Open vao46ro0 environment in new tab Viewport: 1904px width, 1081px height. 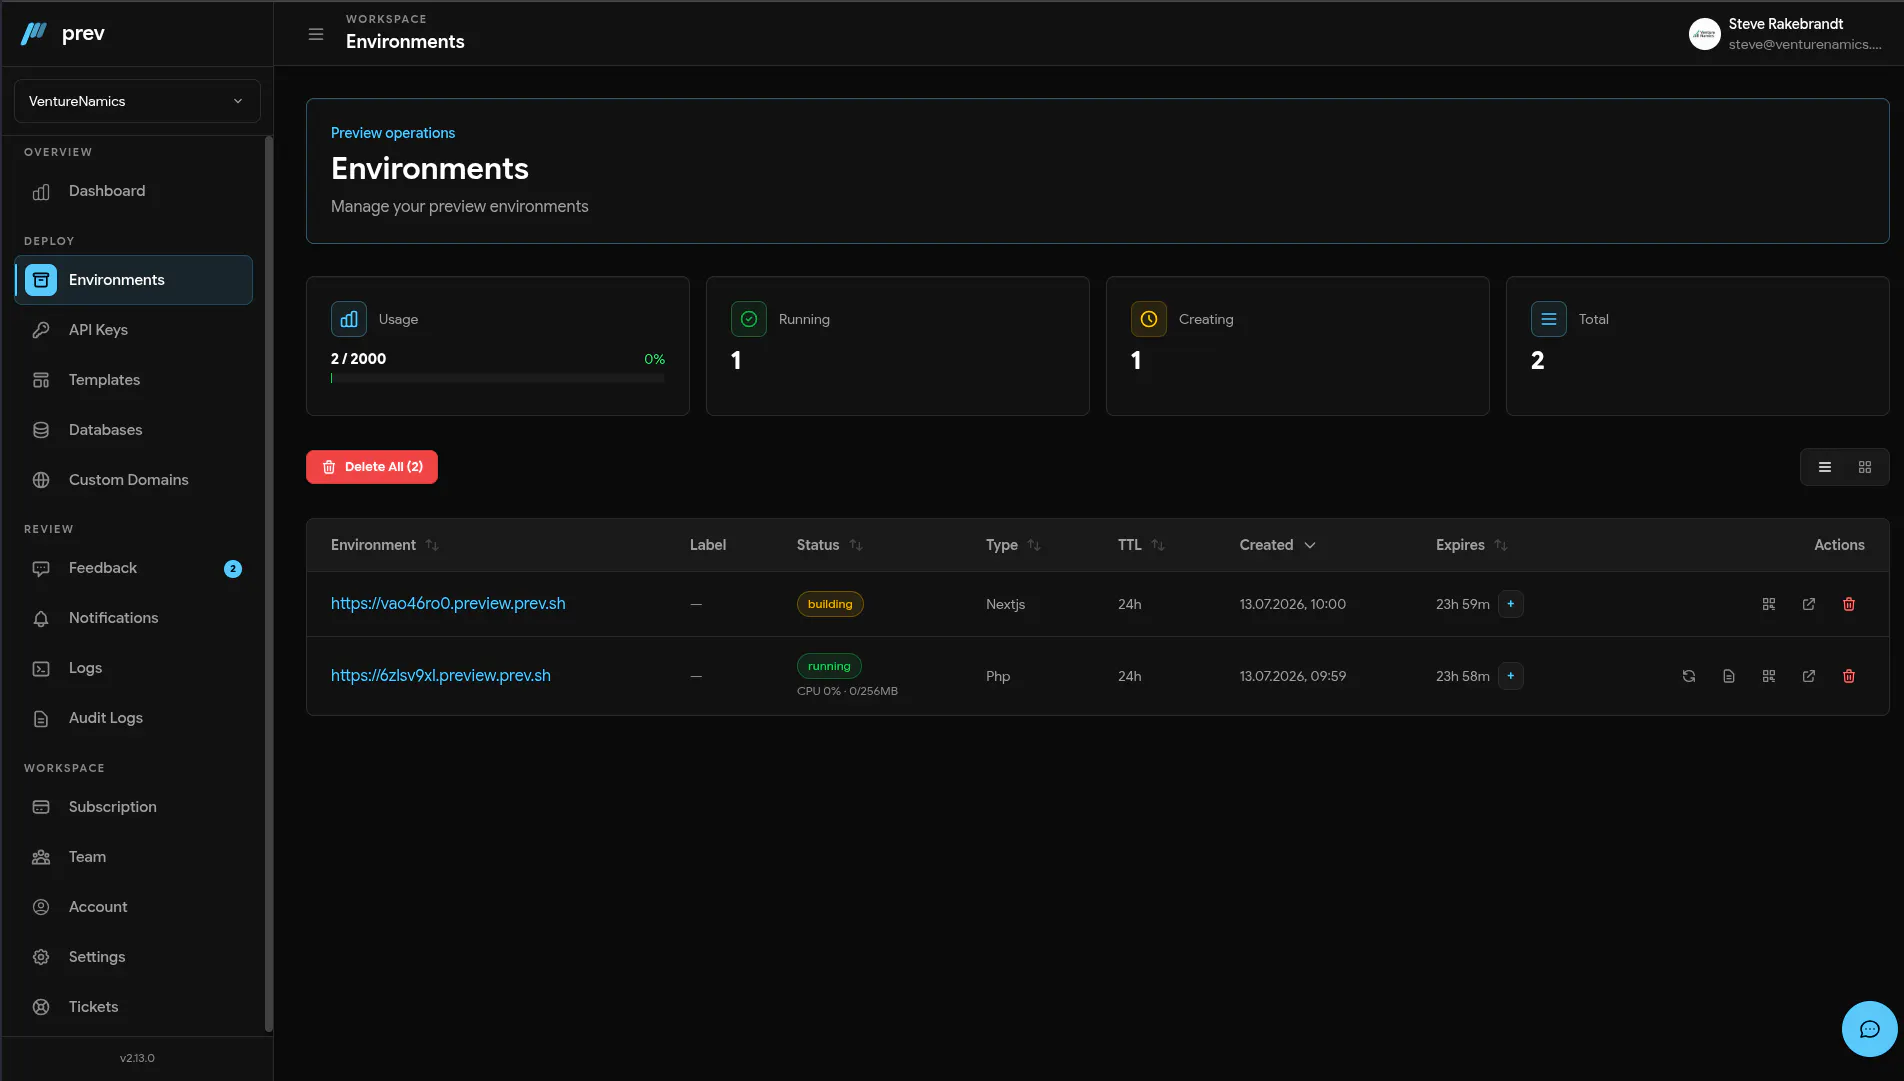pos(1809,604)
